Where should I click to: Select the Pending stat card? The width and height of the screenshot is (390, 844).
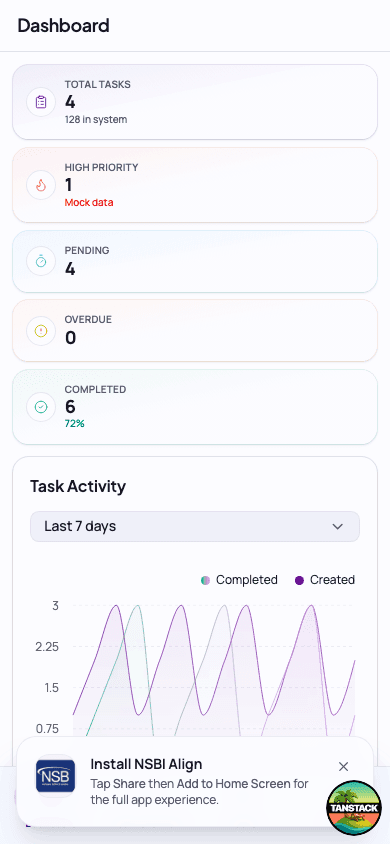pos(195,261)
